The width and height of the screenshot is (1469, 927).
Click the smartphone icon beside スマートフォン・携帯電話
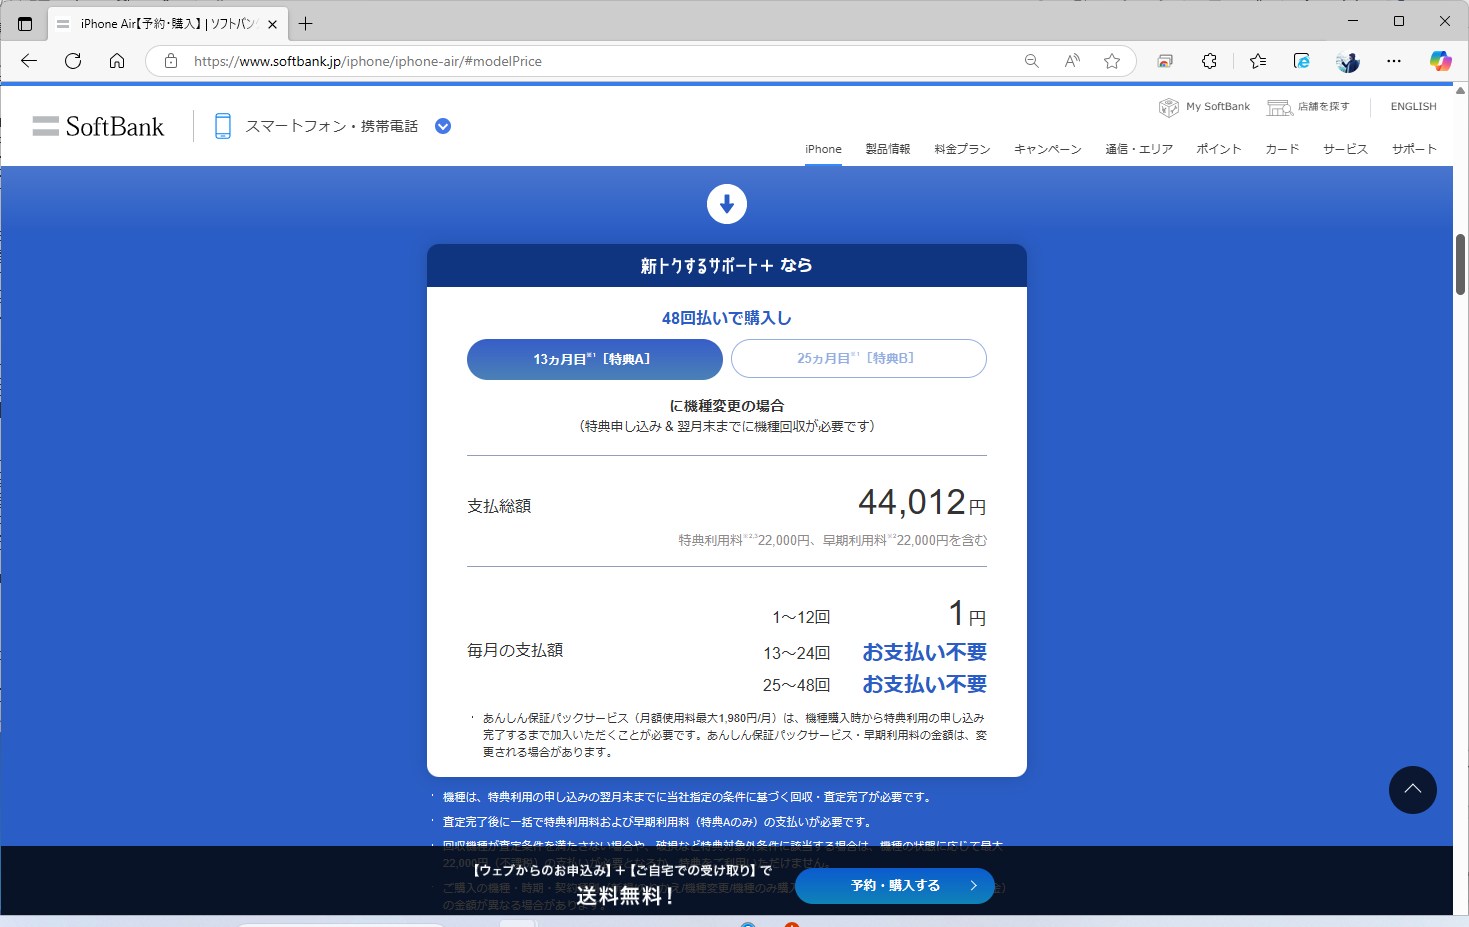221,125
